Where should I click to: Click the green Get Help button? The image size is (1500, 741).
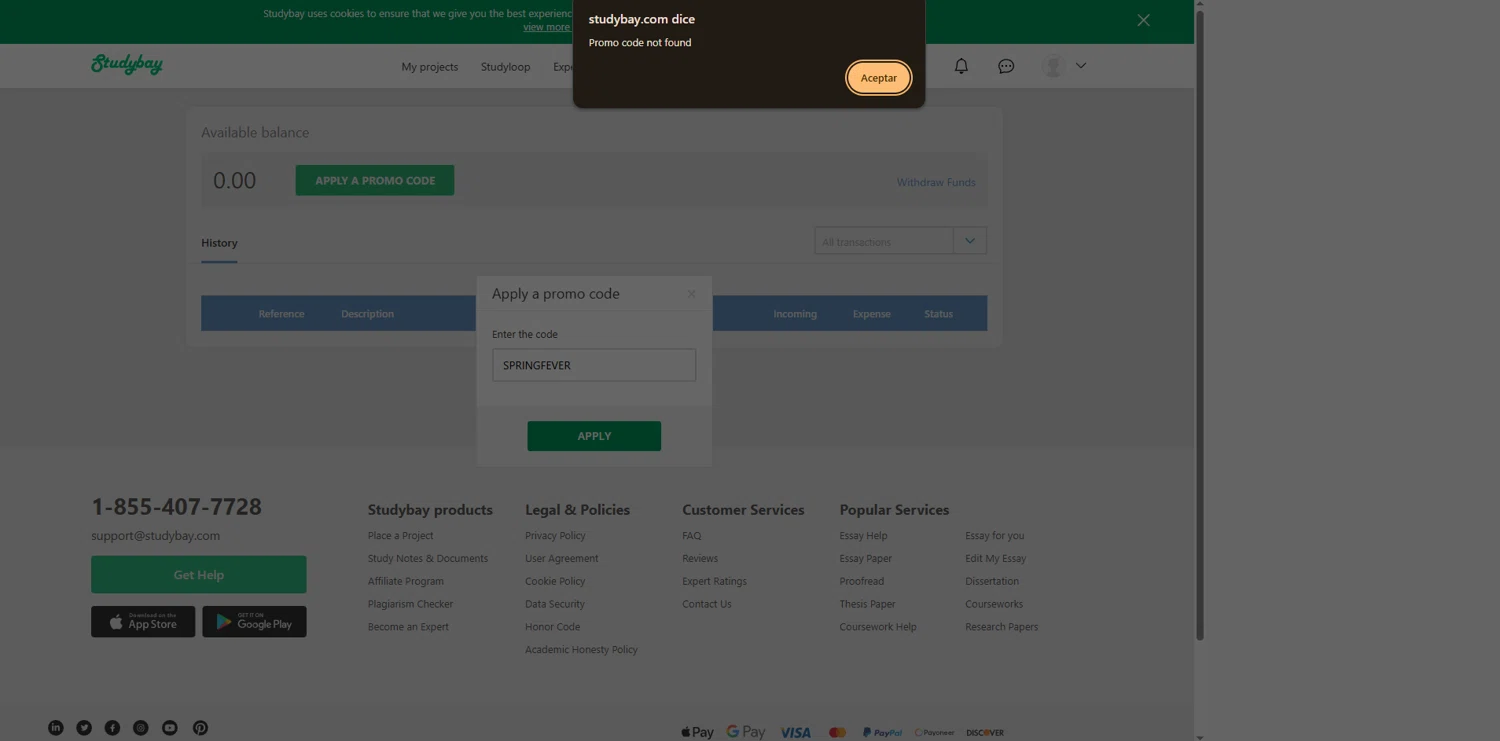[199, 575]
